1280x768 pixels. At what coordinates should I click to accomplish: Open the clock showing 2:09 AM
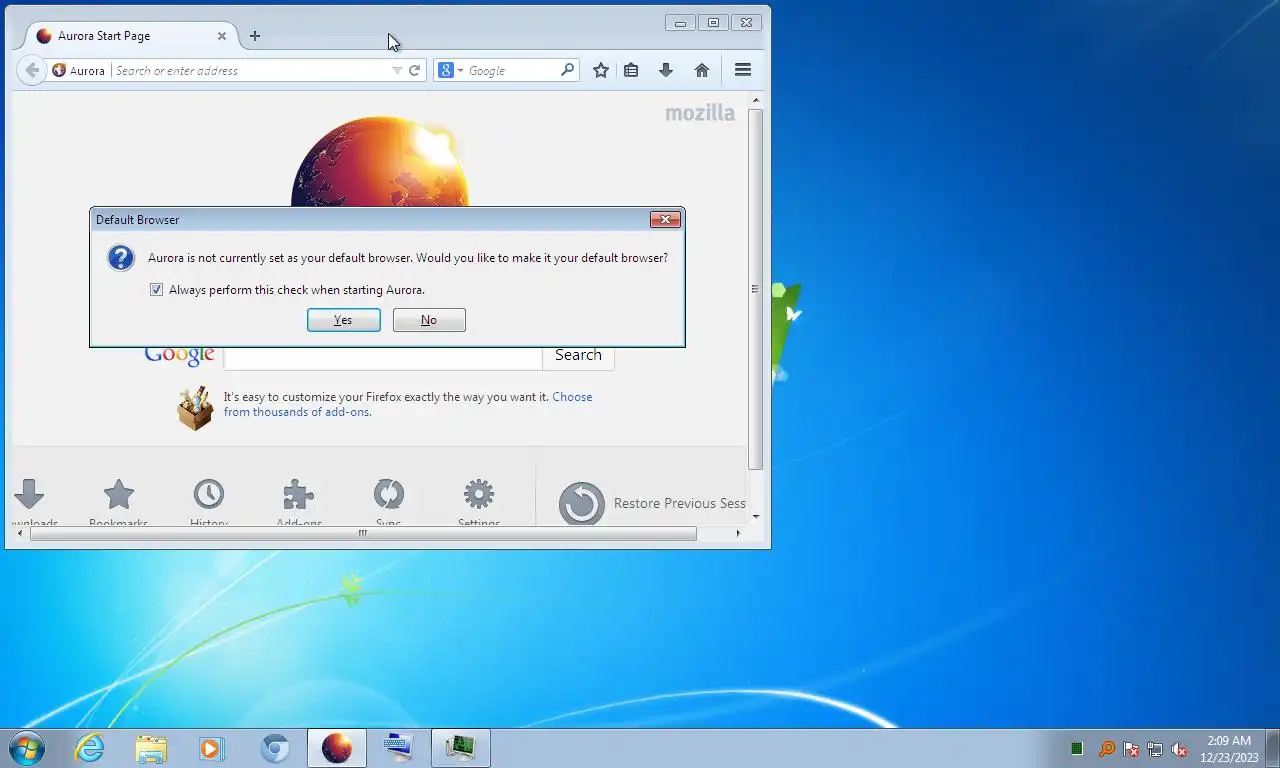(1229, 749)
